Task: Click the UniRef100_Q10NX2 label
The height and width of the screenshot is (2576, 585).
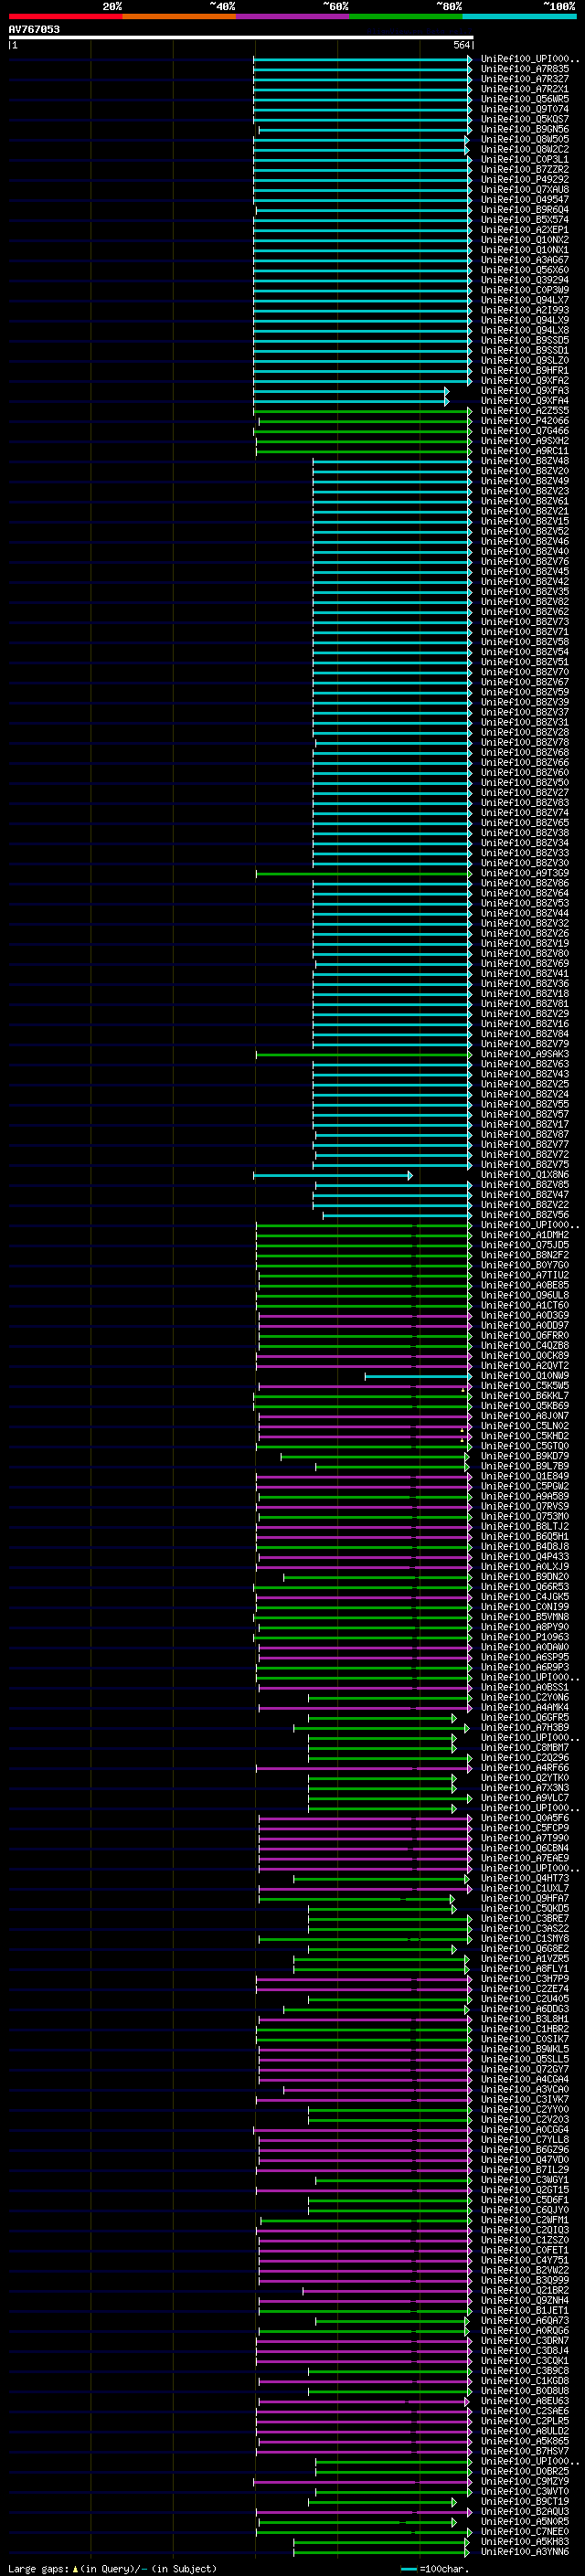Action: tap(524, 240)
